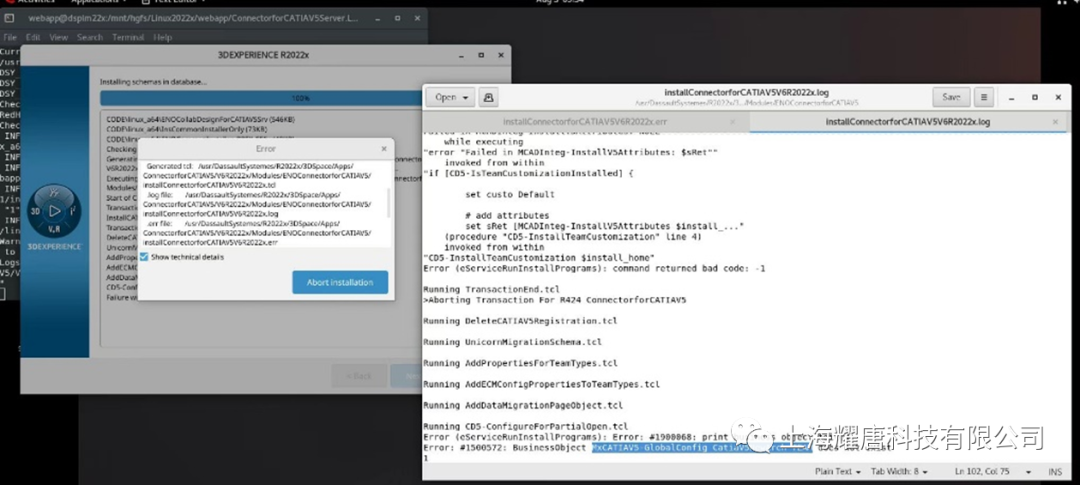This screenshot has width=1080, height=485.
Task: Click line 'Running AddECMConfigPropertiesToTeamTypes.tcl'
Action: click(x=541, y=384)
